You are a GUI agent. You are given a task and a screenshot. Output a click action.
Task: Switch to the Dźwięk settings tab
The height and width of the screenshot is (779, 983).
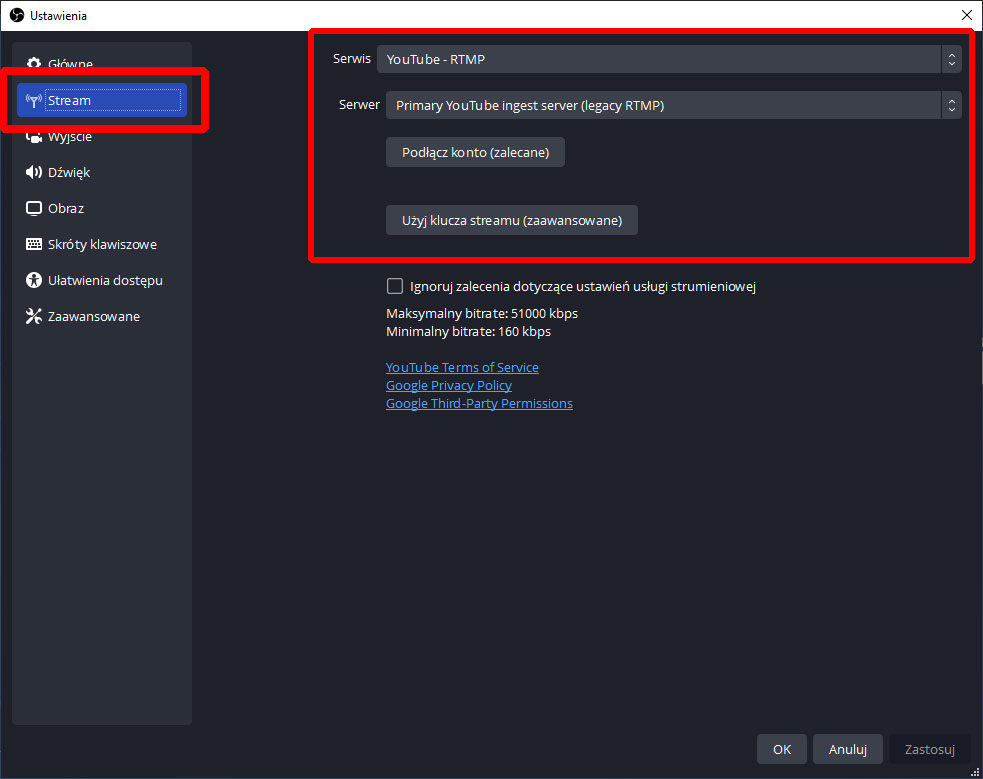pyautogui.click(x=69, y=173)
